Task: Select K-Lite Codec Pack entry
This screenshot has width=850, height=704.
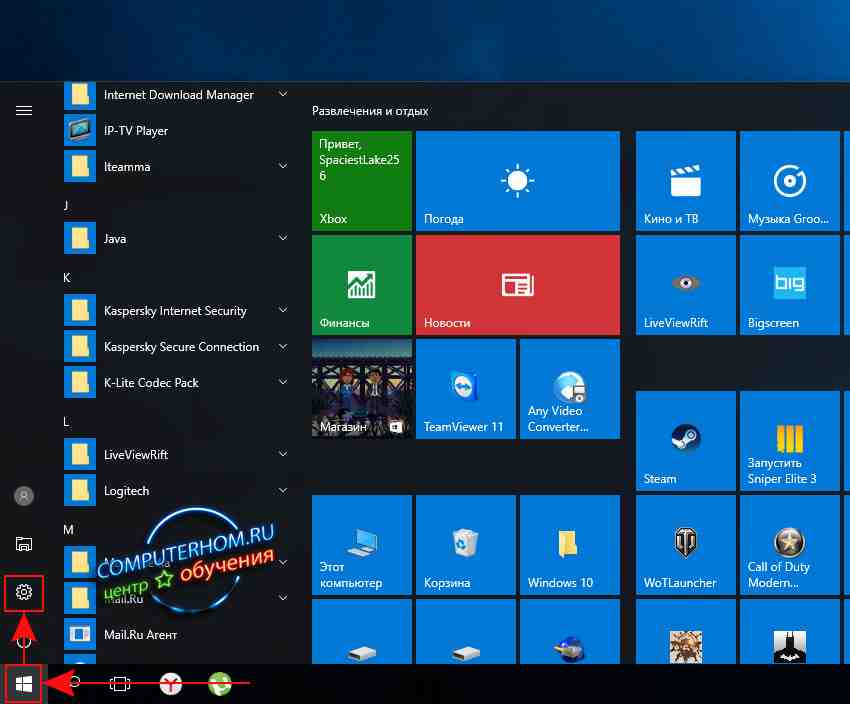Action: click(178, 383)
